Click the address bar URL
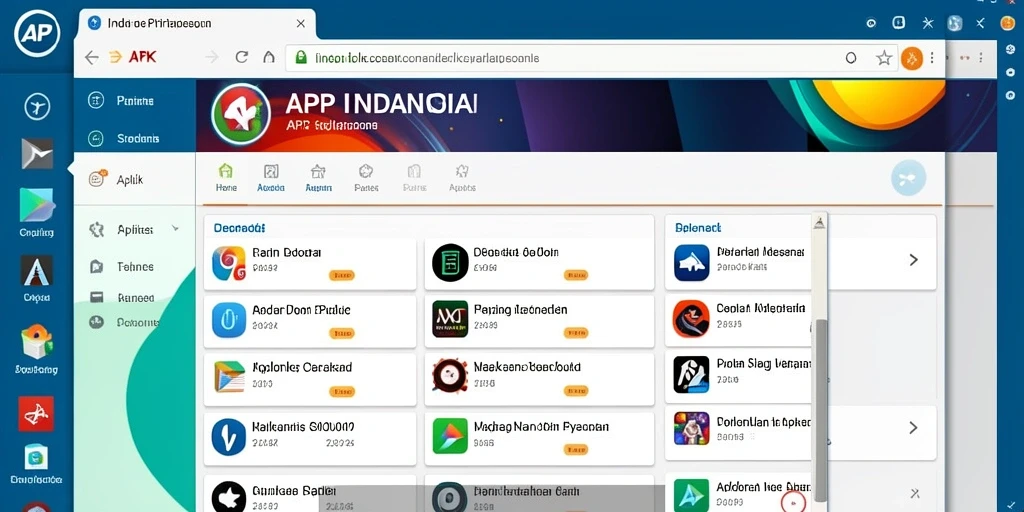Viewport: 1024px width, 512px height. [x=426, y=58]
